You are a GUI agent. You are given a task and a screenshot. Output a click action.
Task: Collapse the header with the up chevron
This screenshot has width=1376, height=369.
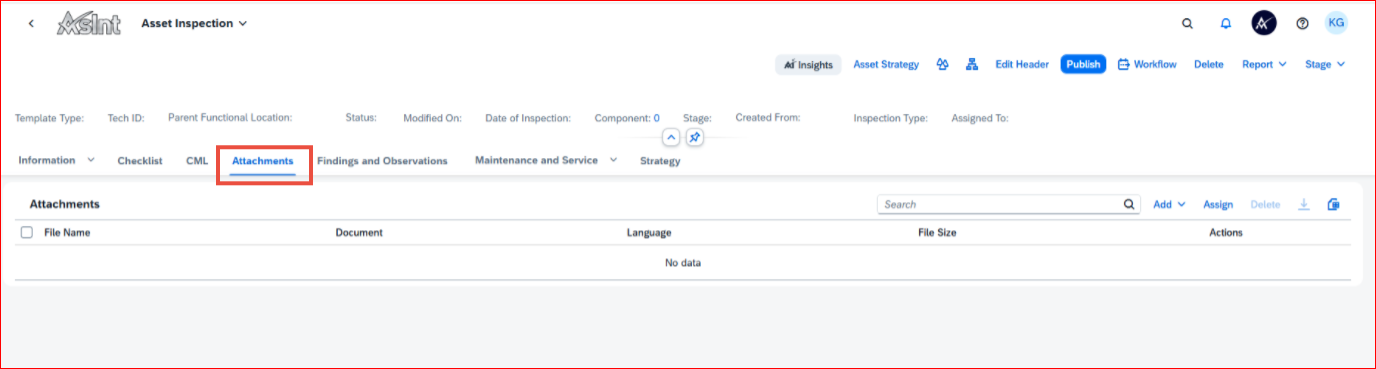[x=672, y=137]
